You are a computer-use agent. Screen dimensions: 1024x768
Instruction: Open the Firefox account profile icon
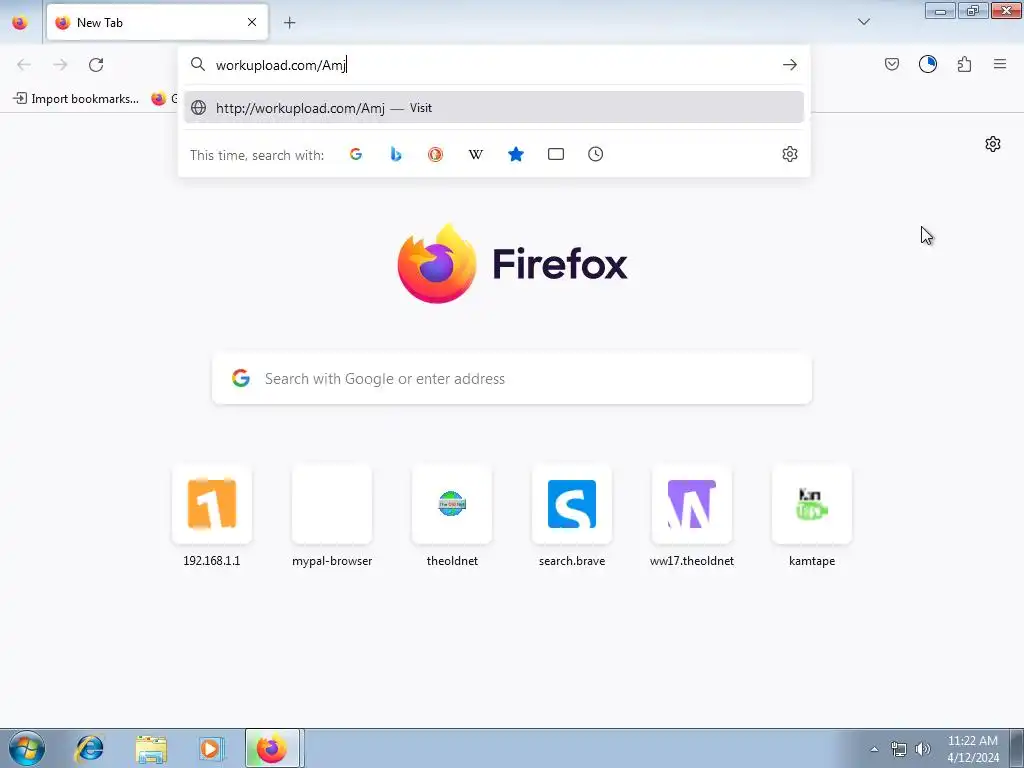[927, 64]
